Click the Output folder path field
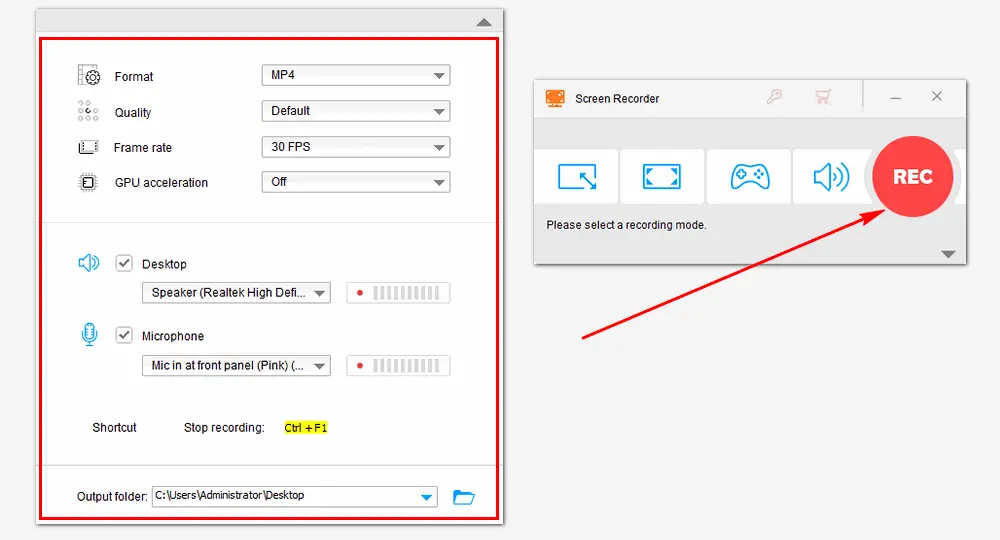Viewport: 1000px width, 540px height. tap(295, 496)
